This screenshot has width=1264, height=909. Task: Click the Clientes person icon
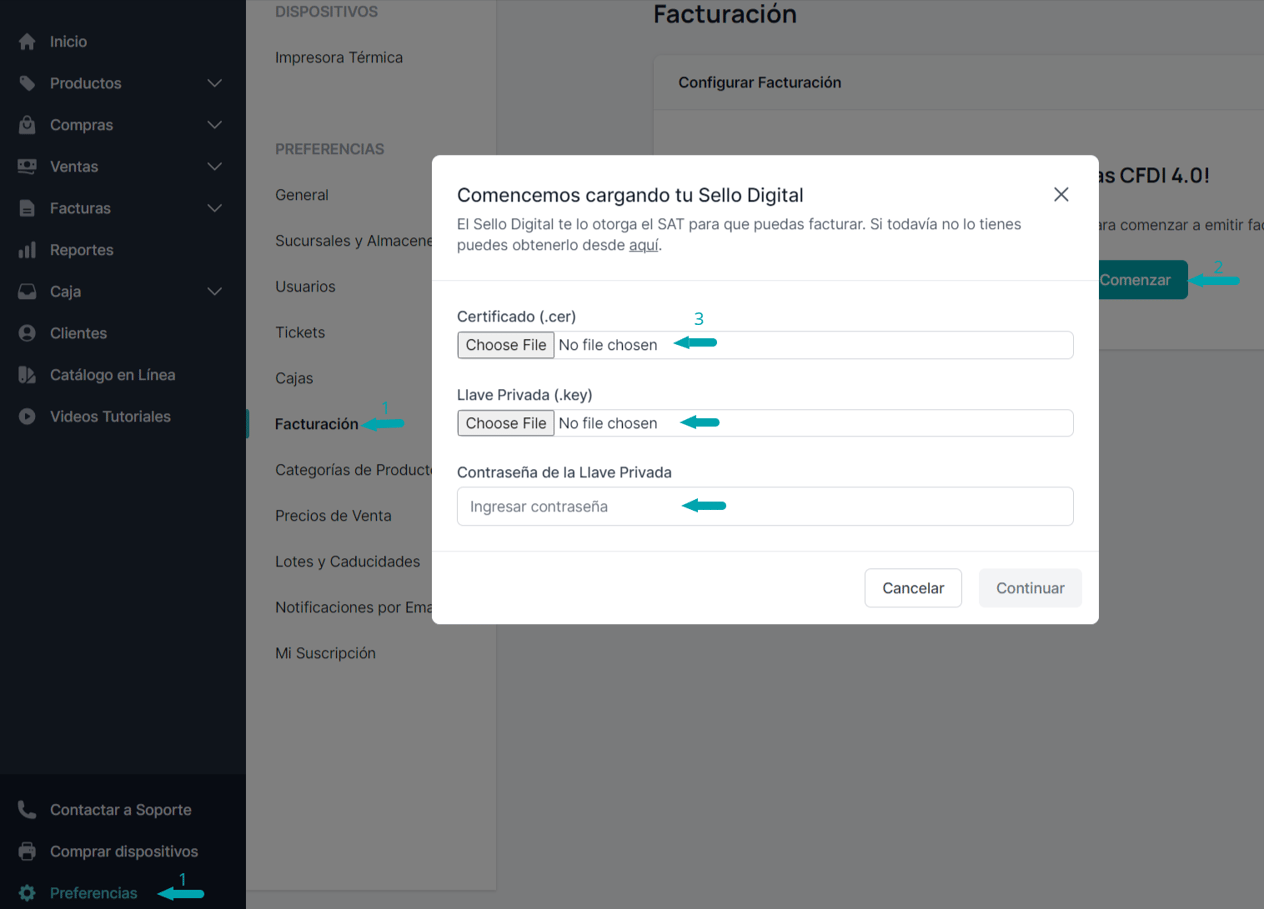click(x=25, y=333)
